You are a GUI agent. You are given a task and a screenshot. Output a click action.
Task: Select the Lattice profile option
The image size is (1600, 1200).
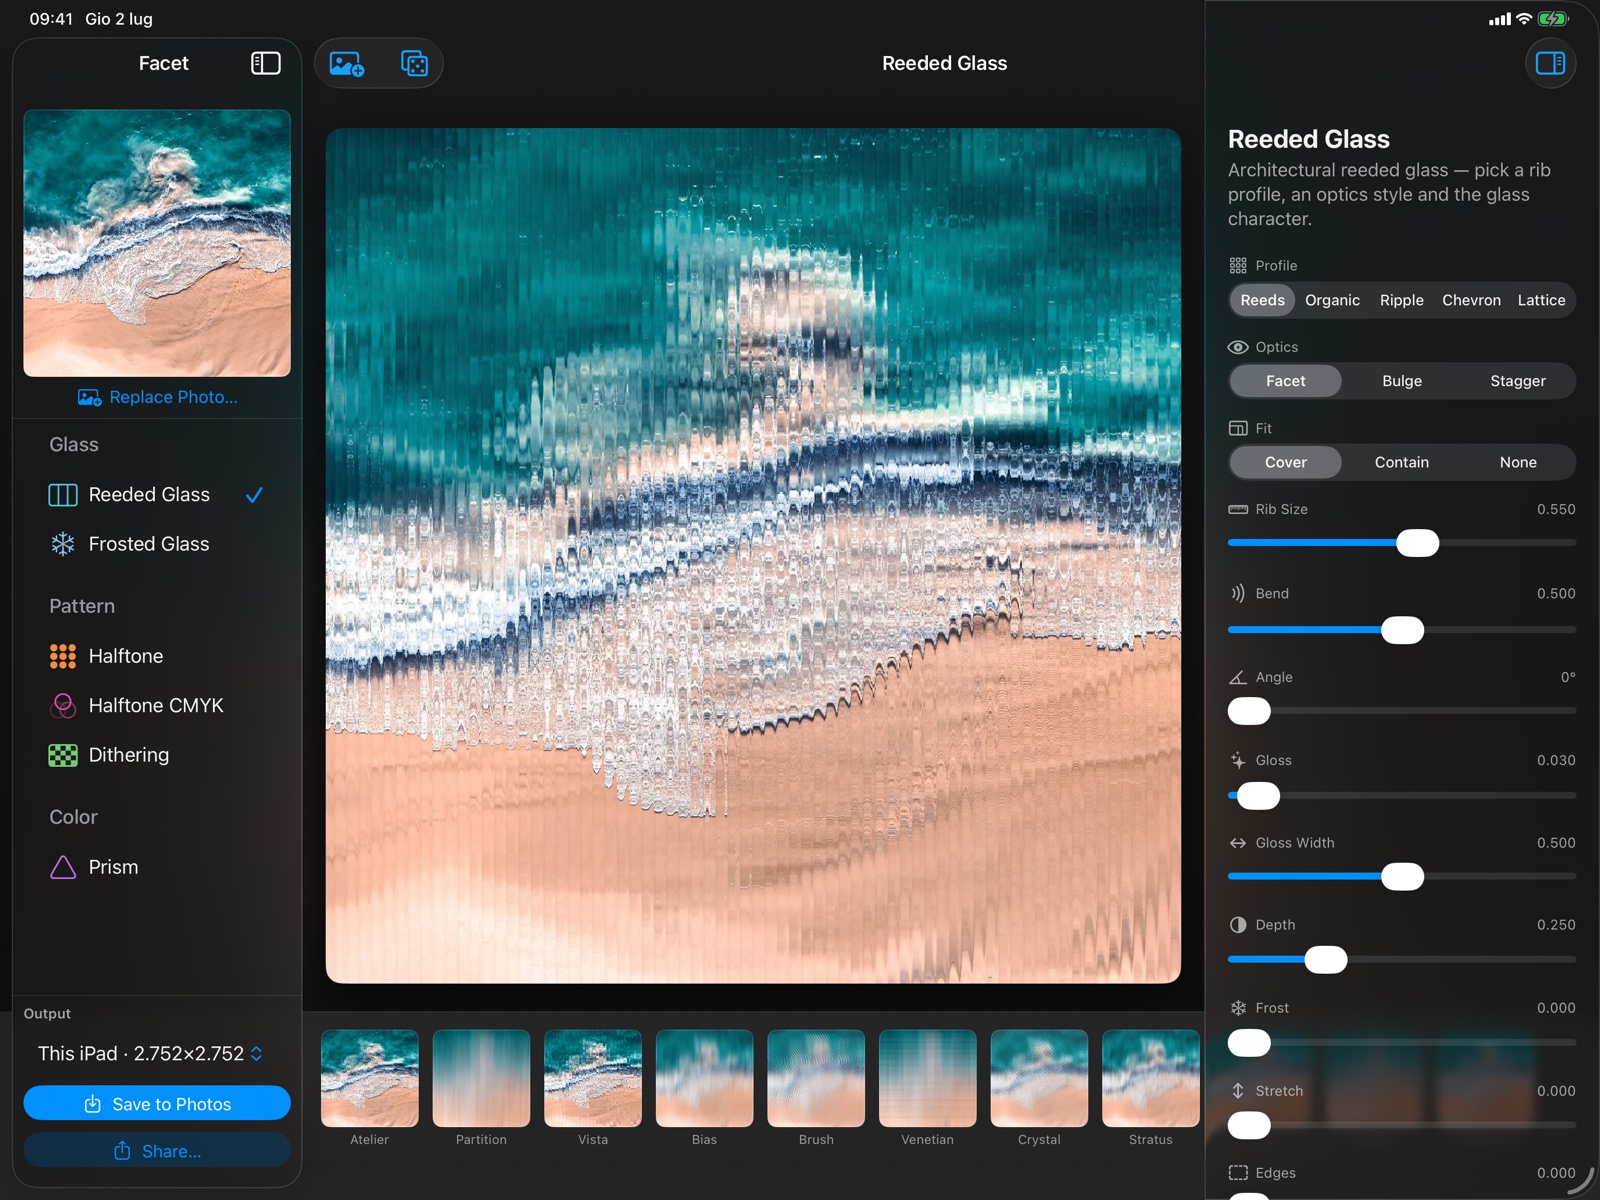coord(1541,300)
